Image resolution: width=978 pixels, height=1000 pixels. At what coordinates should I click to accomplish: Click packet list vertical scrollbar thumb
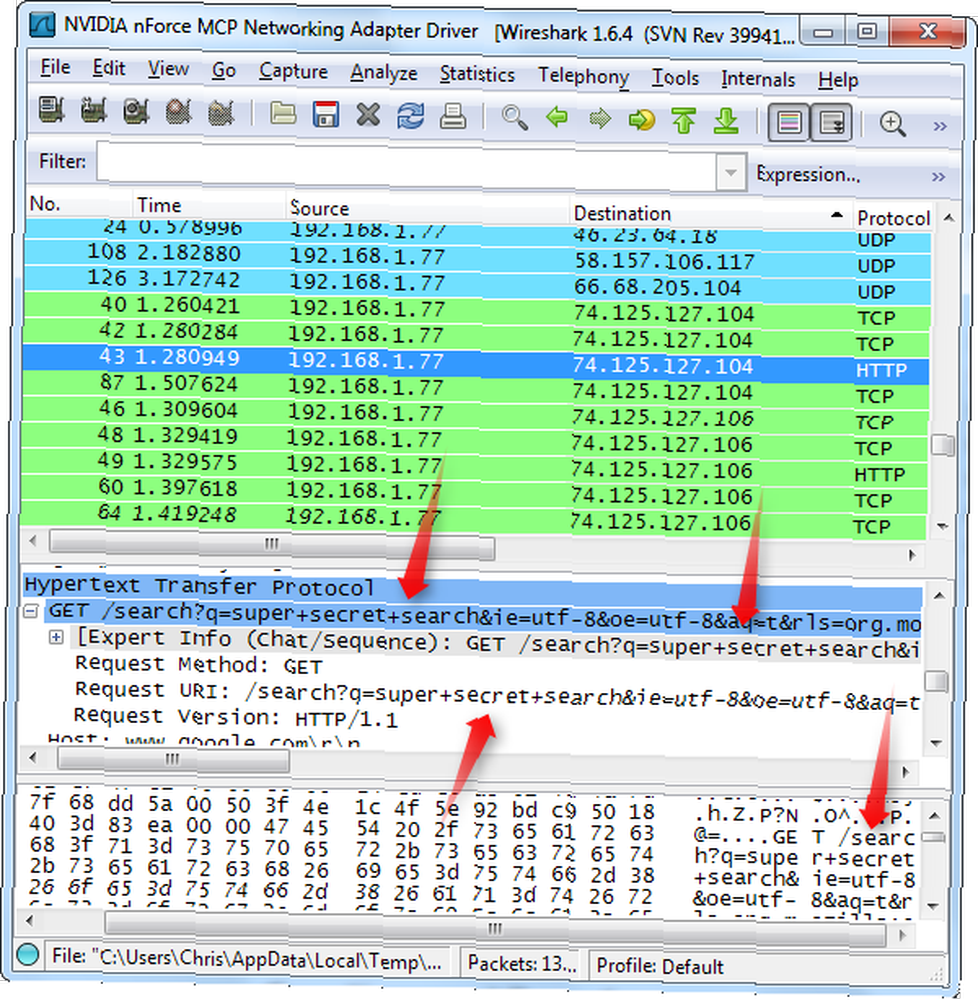943,445
